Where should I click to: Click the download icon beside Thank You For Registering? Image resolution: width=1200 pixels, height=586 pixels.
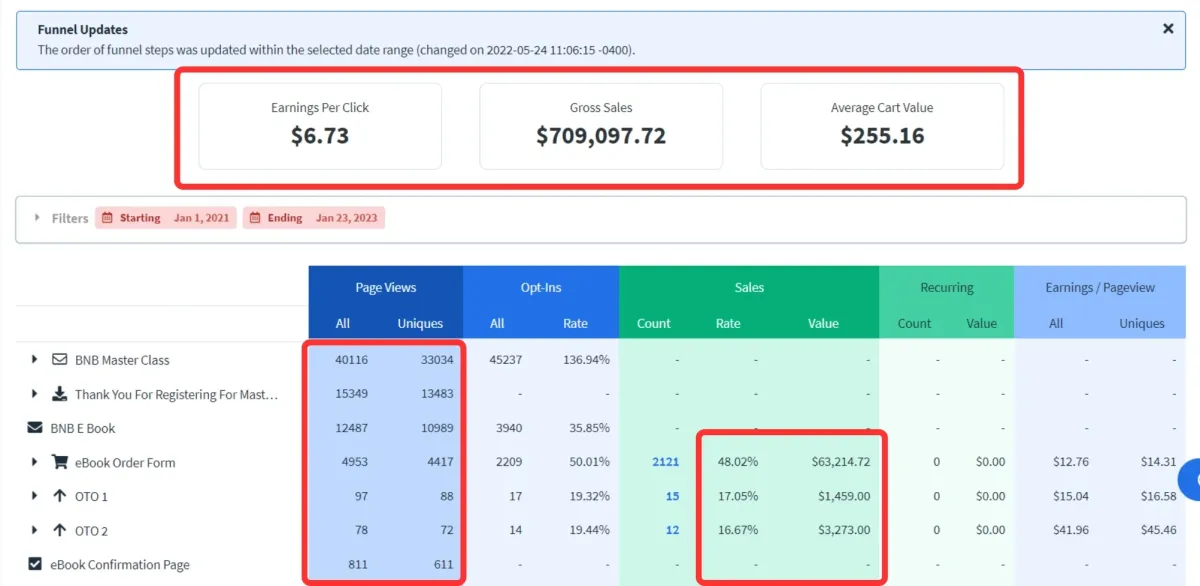click(60, 394)
